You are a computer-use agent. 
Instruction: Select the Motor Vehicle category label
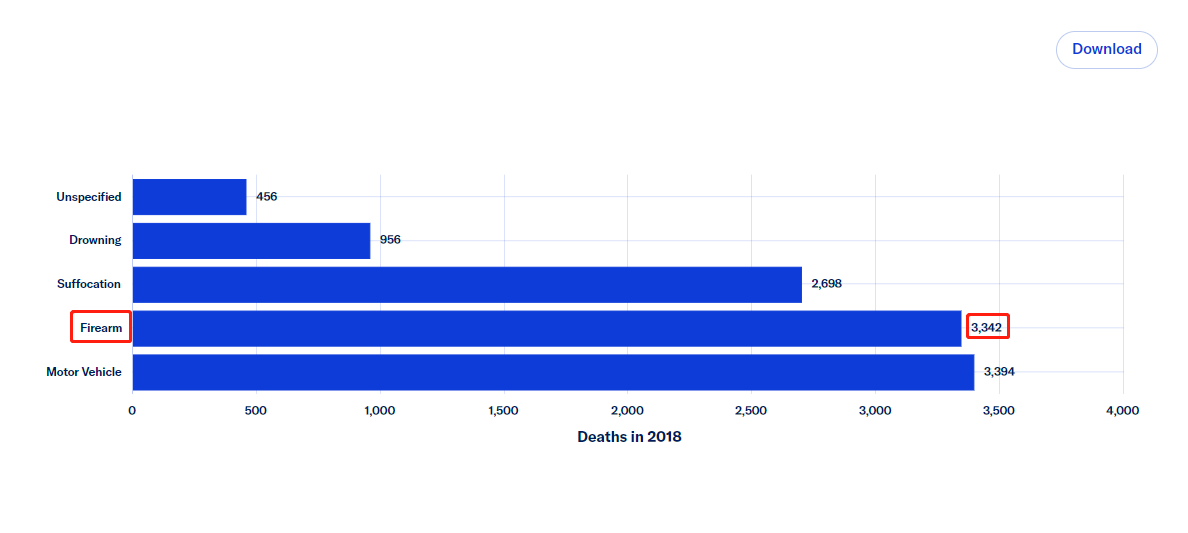point(84,372)
